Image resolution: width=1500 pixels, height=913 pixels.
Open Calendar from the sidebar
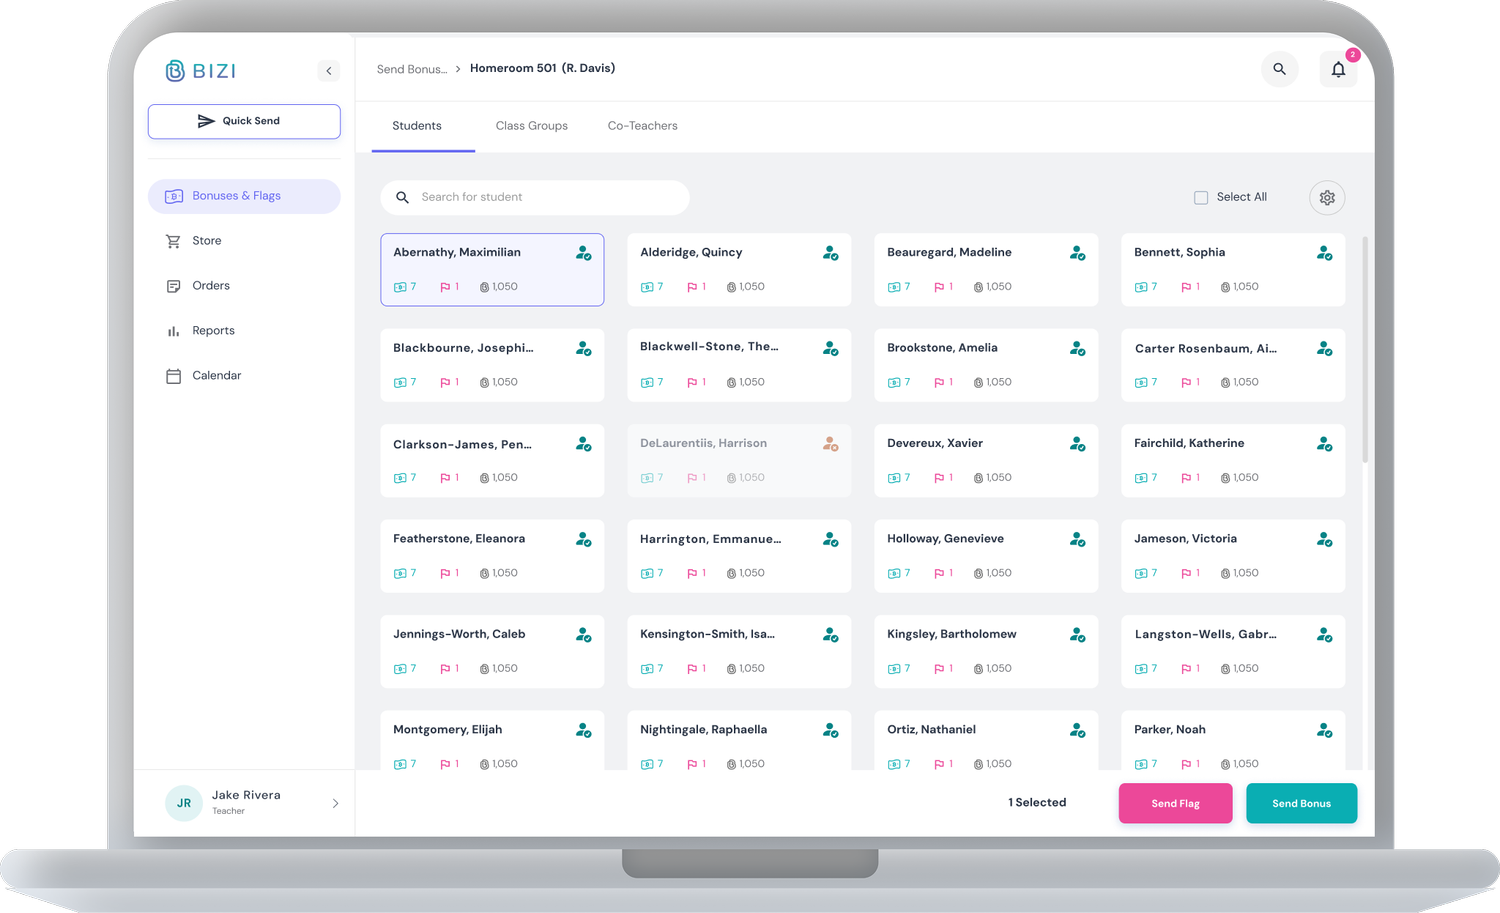pyautogui.click(x=244, y=376)
